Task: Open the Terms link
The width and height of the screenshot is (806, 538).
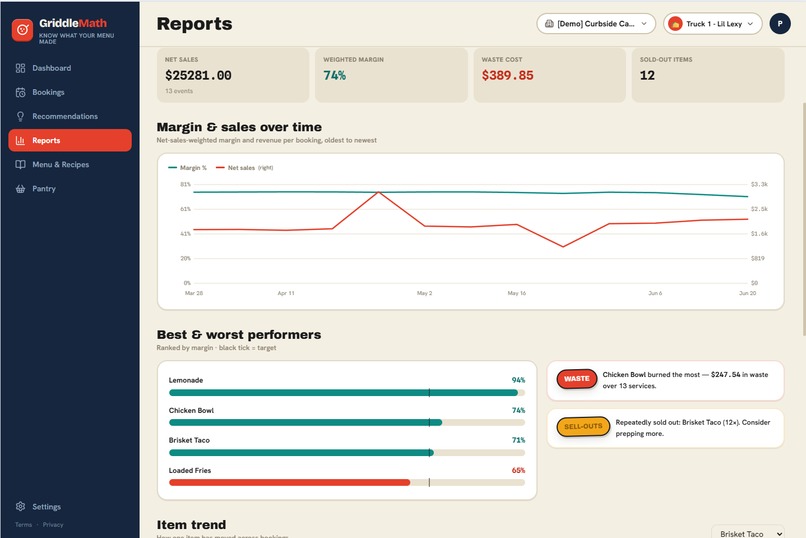Action: [23, 525]
